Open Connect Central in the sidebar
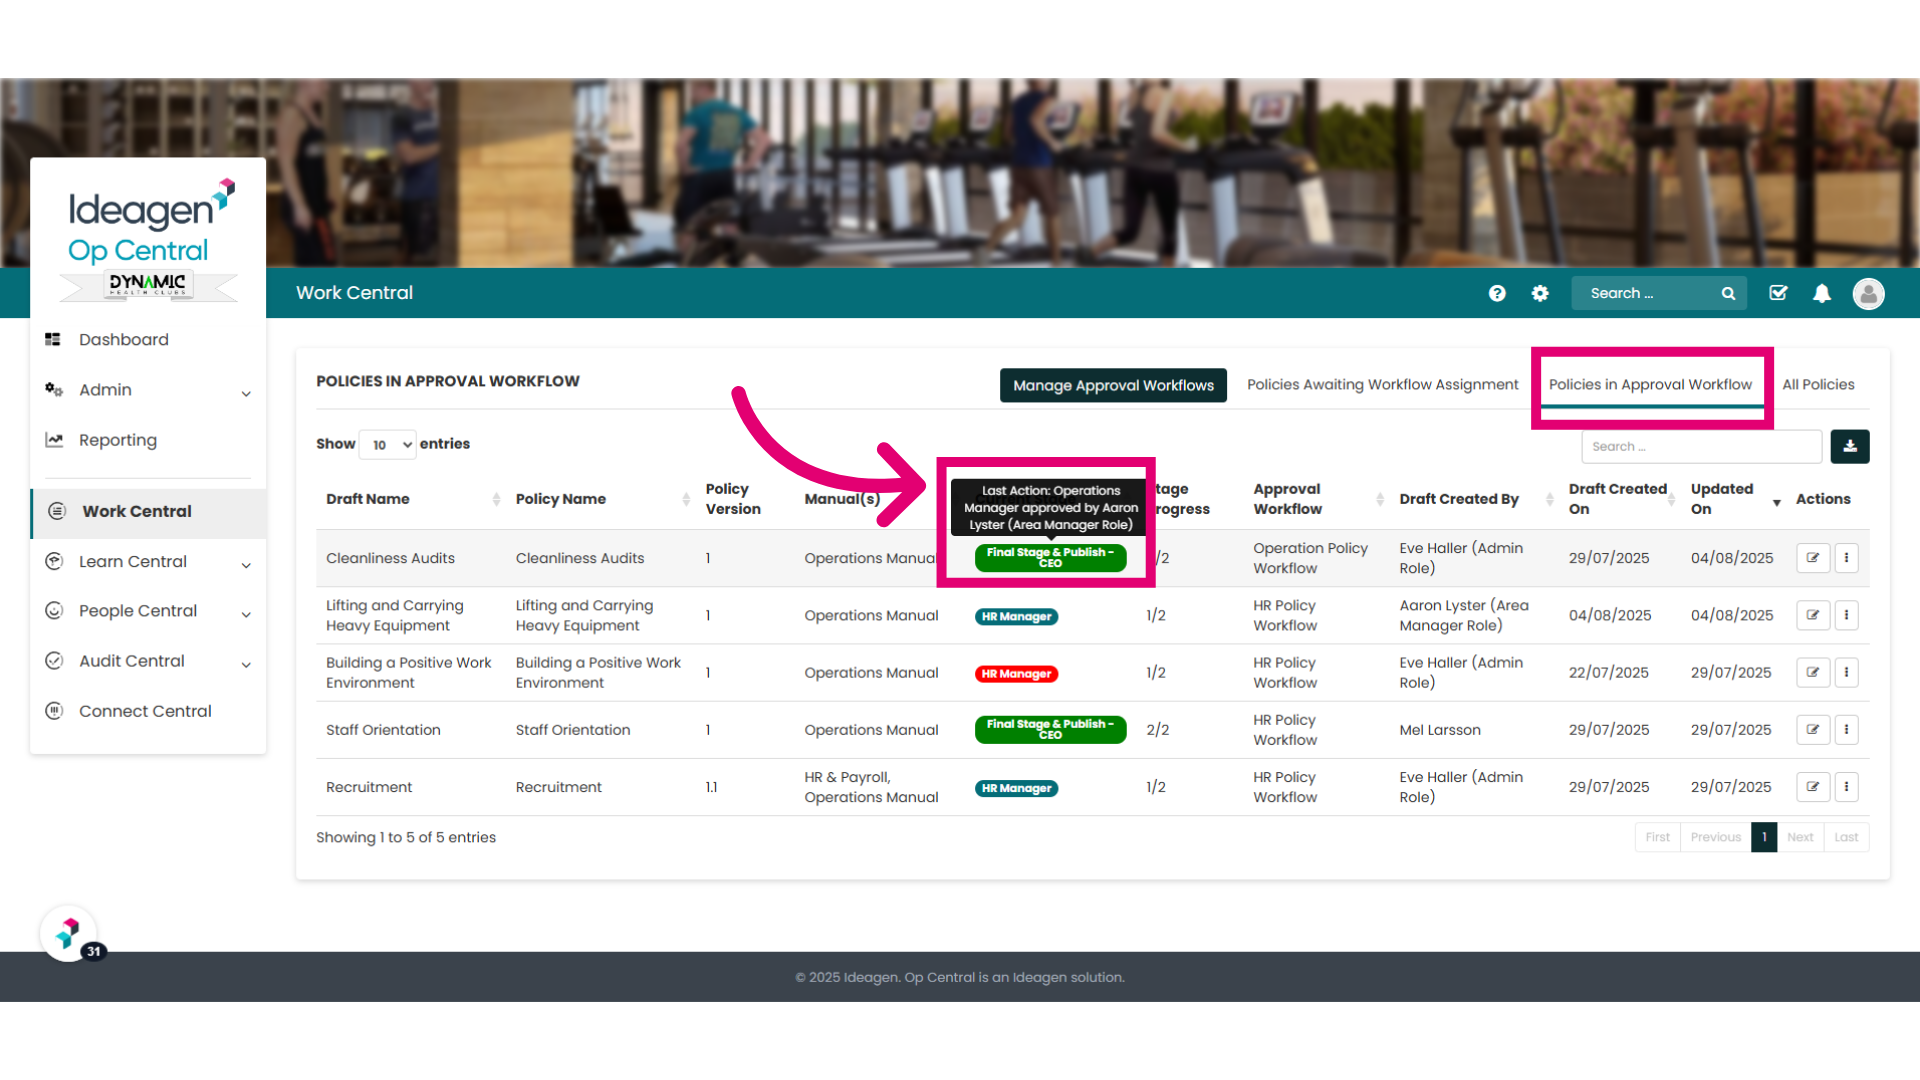Viewport: 1920px width, 1080px height. [145, 711]
